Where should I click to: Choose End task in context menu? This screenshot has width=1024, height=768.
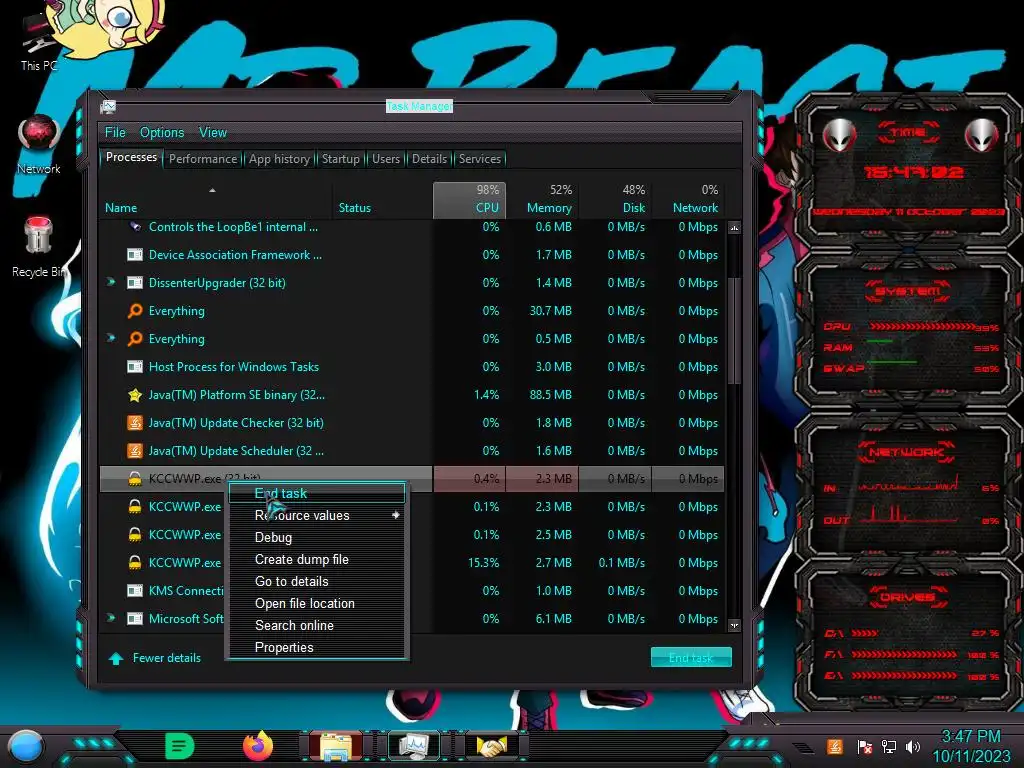(x=317, y=493)
